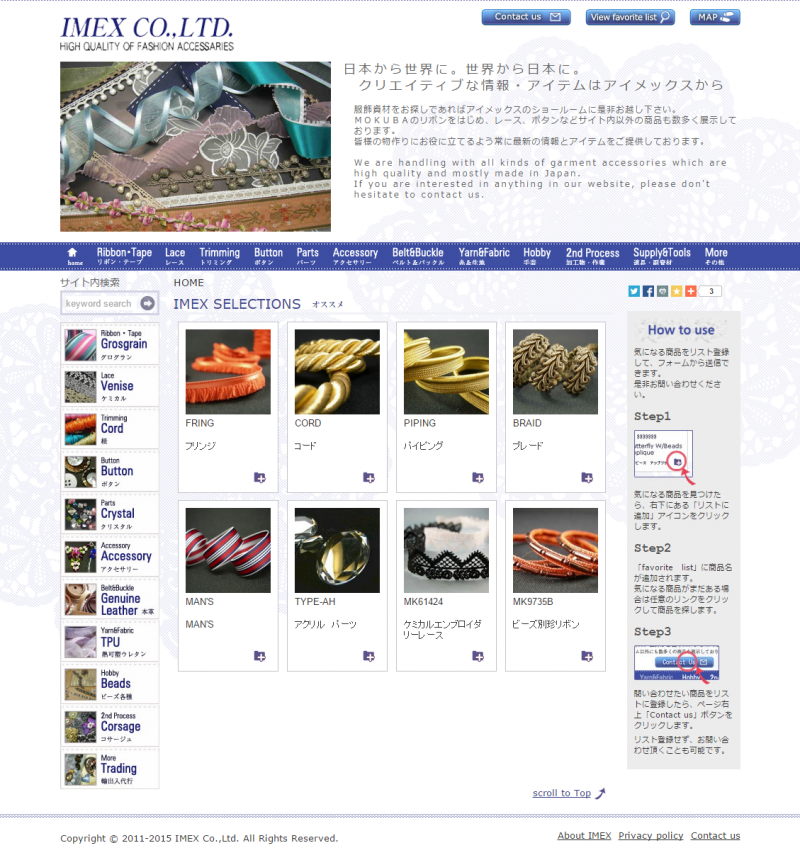Open the Button sidebar category banner
Viewport: 800px width, 860px height.
point(110,471)
